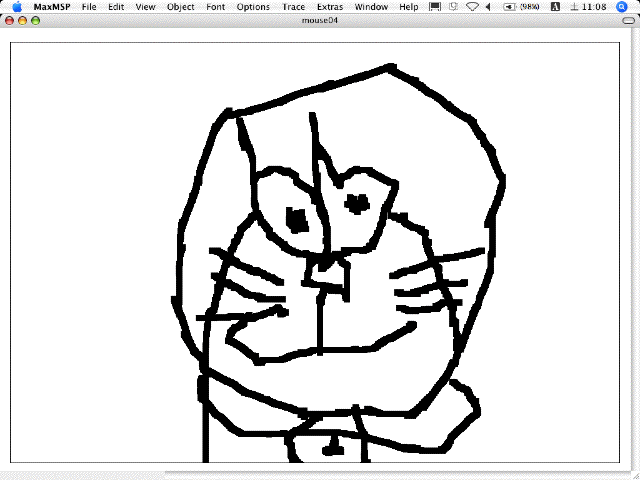Open the File menu
Viewport: 640px width, 480px height.
(x=89, y=7)
